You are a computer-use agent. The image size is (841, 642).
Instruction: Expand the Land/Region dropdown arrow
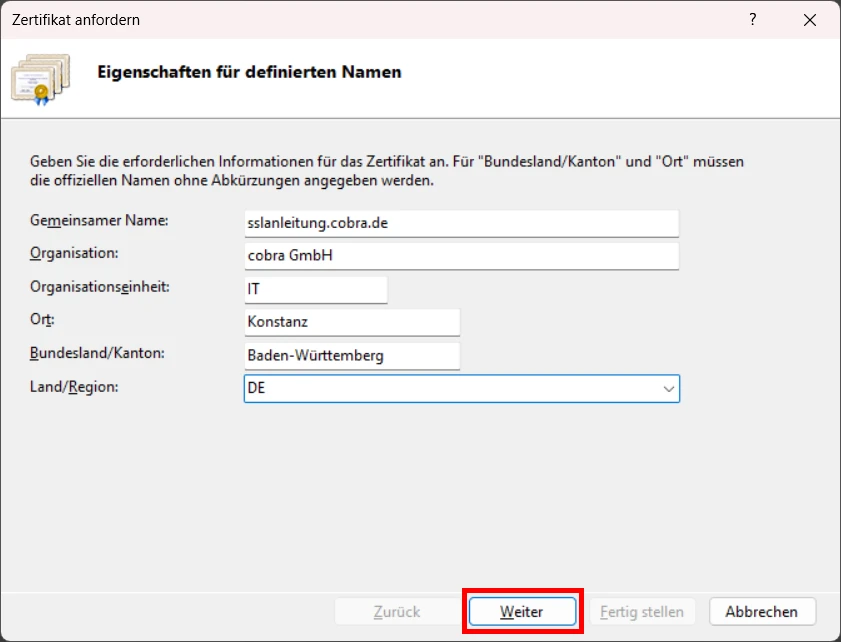(668, 389)
